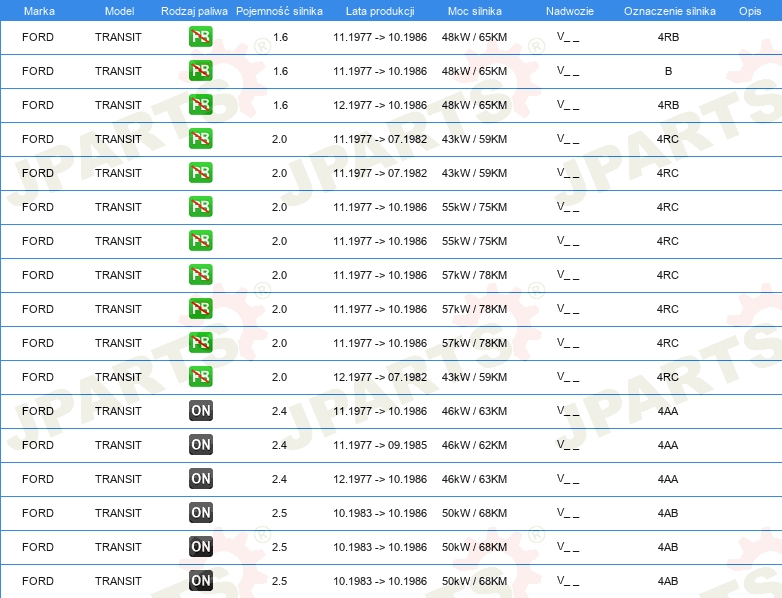The width and height of the screenshot is (782, 598).
Task: Click the 4RC cell in the 12.1977 -> 07.1982 row
Action: [x=668, y=377]
